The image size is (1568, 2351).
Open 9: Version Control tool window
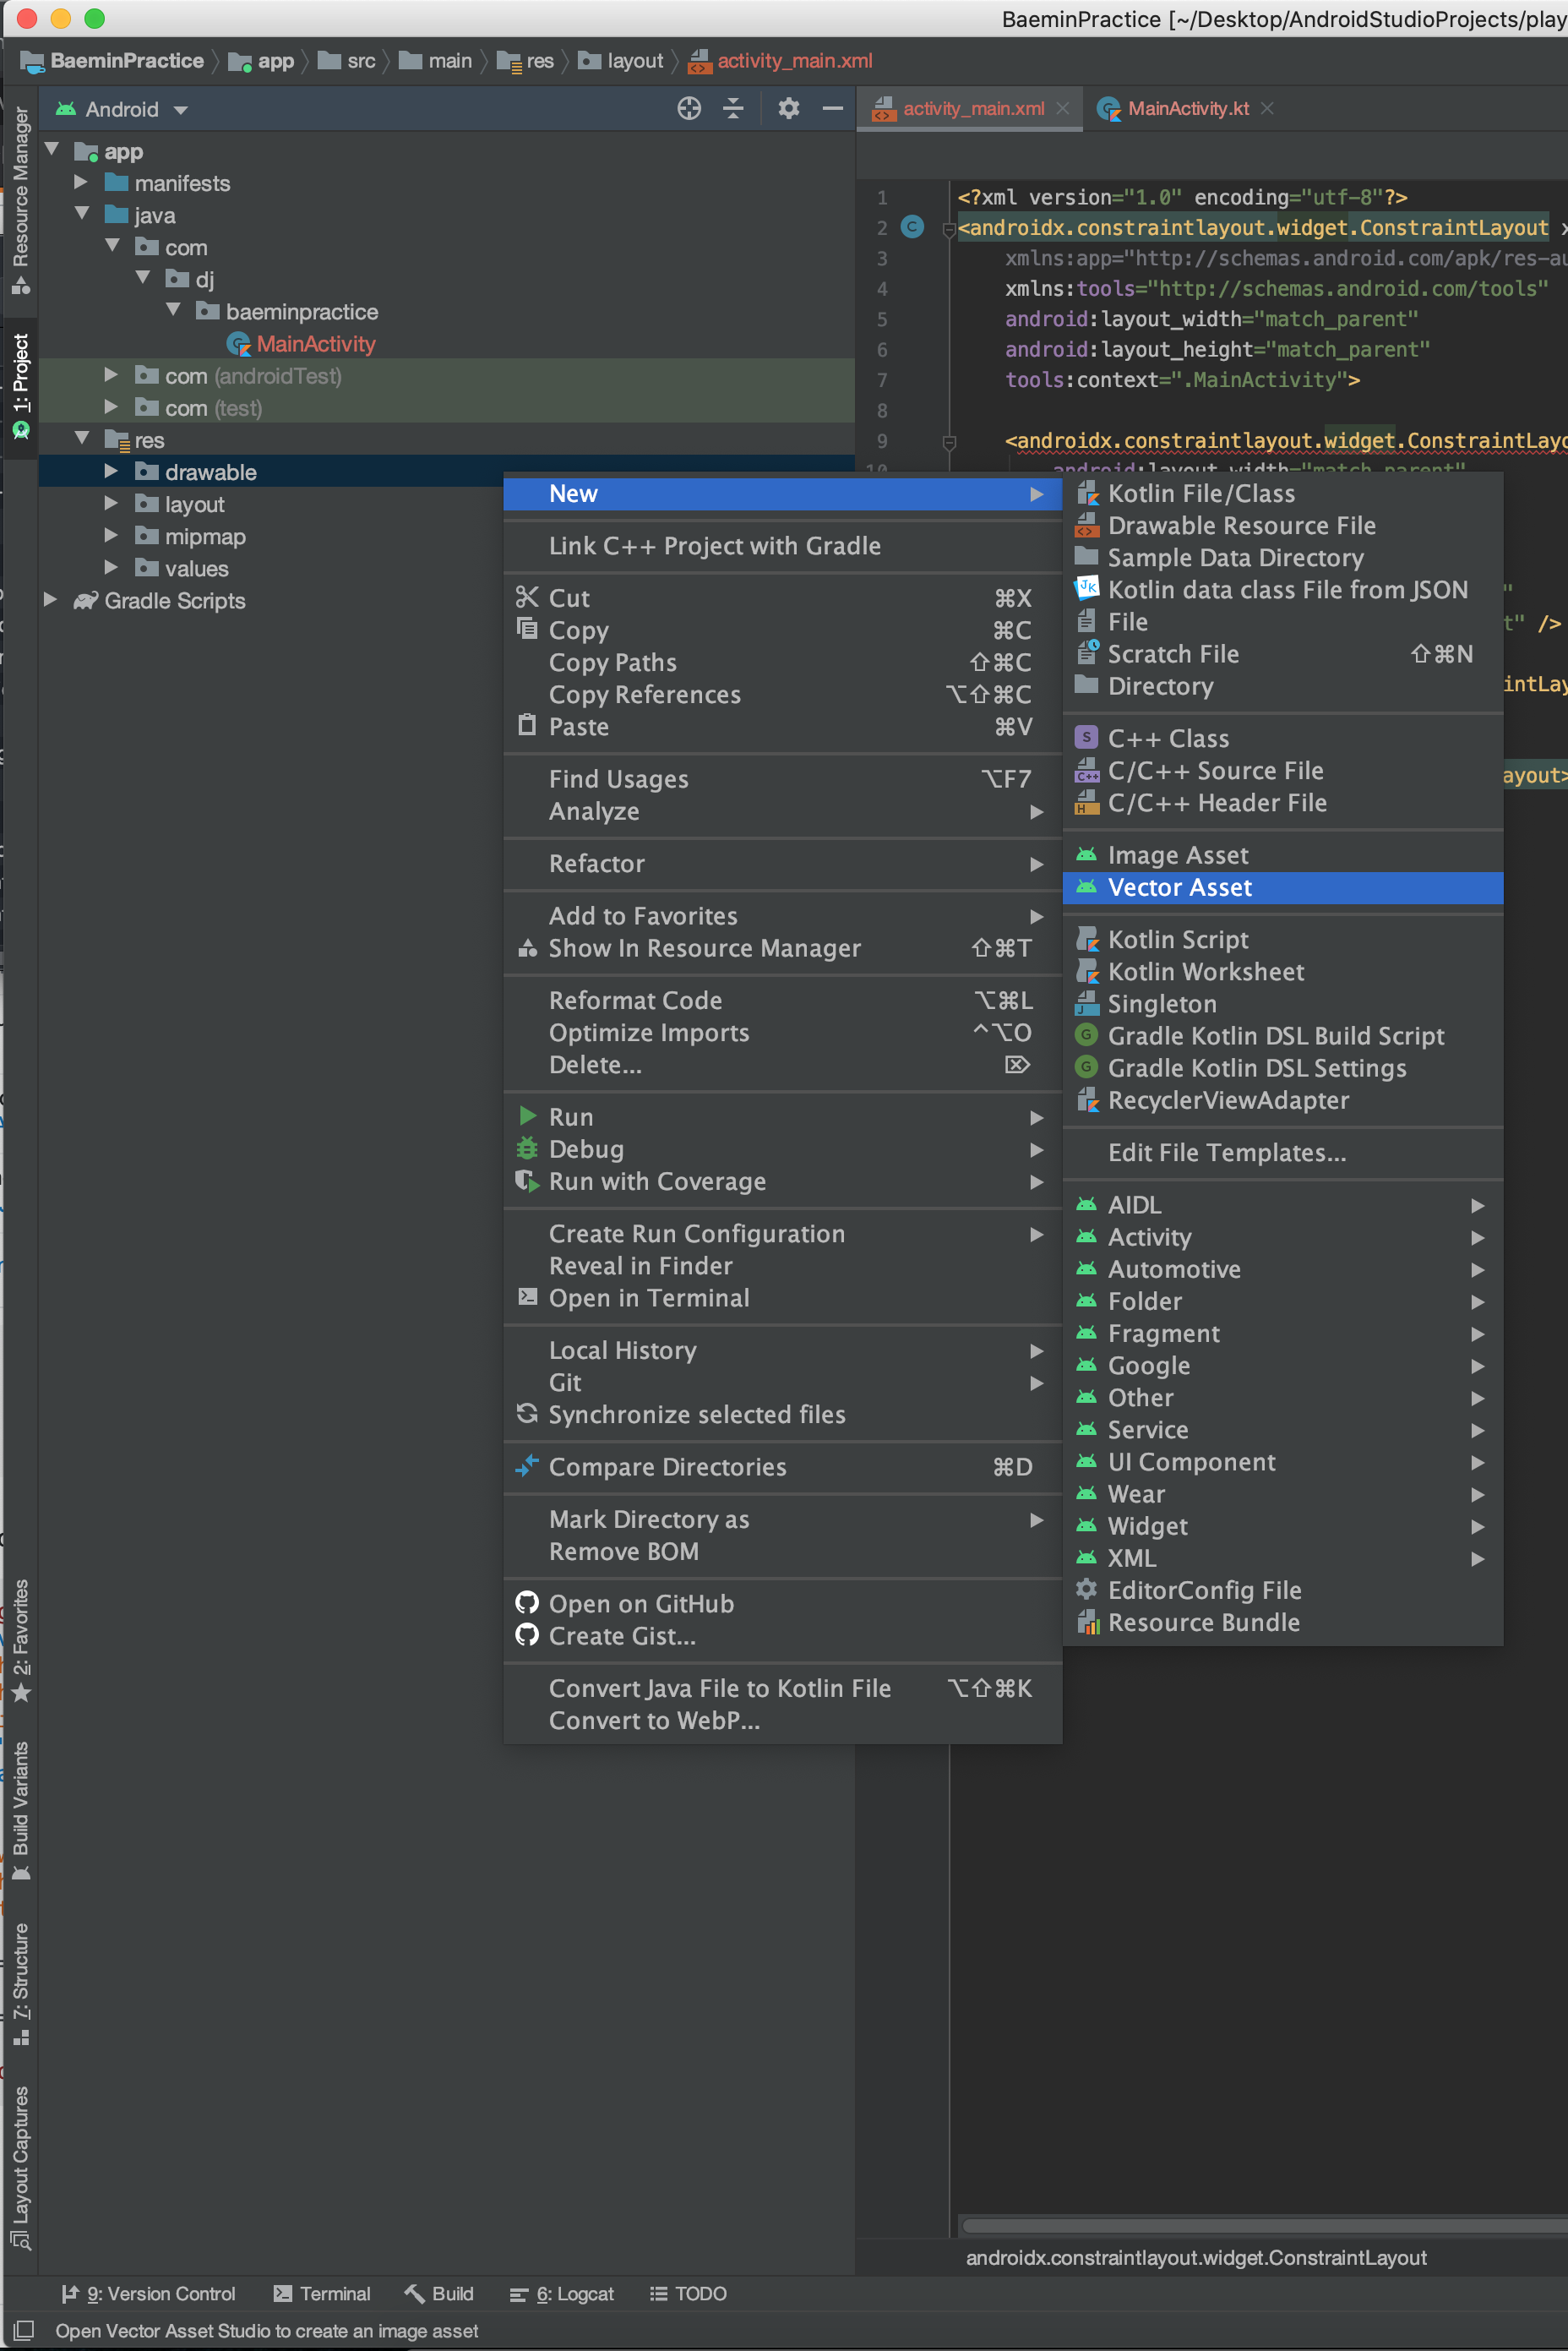click(x=149, y=2293)
